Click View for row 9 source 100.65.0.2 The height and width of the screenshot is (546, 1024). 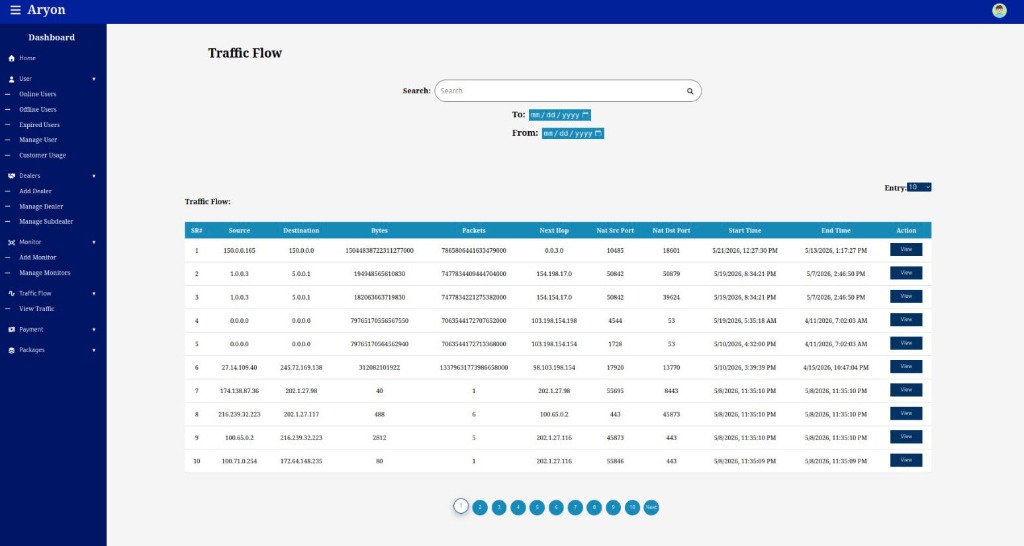(906, 437)
